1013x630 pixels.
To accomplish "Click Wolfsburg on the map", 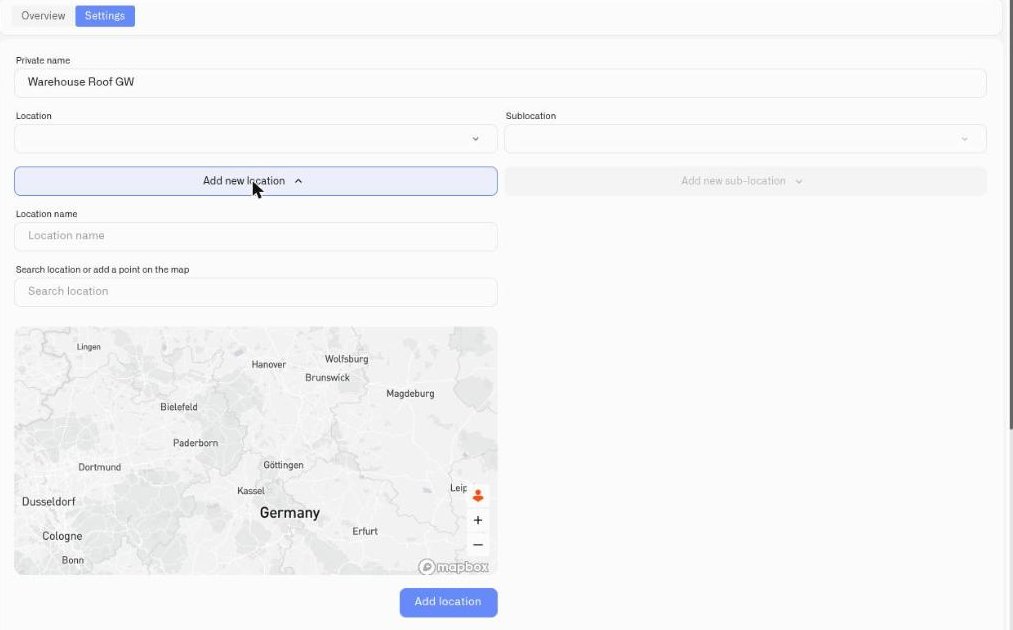I will tap(346, 359).
